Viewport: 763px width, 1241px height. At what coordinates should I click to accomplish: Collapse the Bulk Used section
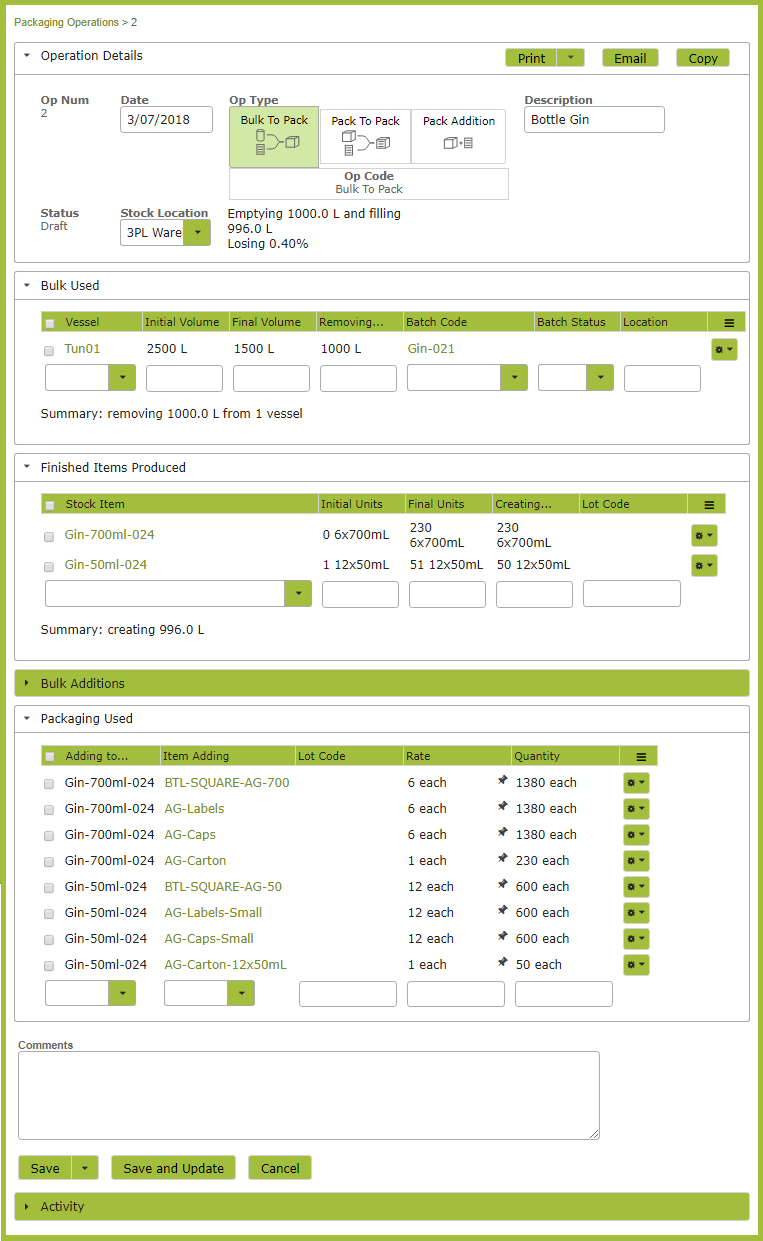[27, 285]
